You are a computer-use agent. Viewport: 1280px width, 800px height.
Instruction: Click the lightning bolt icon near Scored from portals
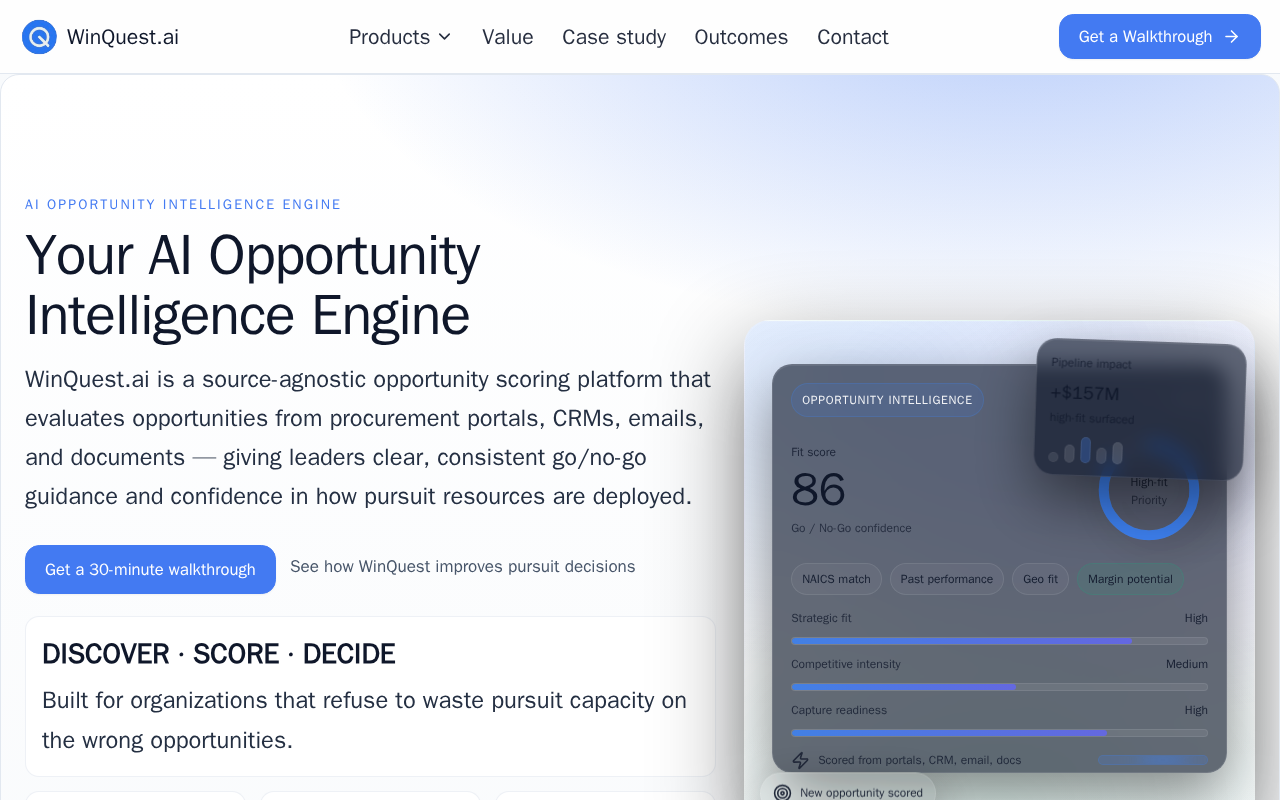pos(800,760)
